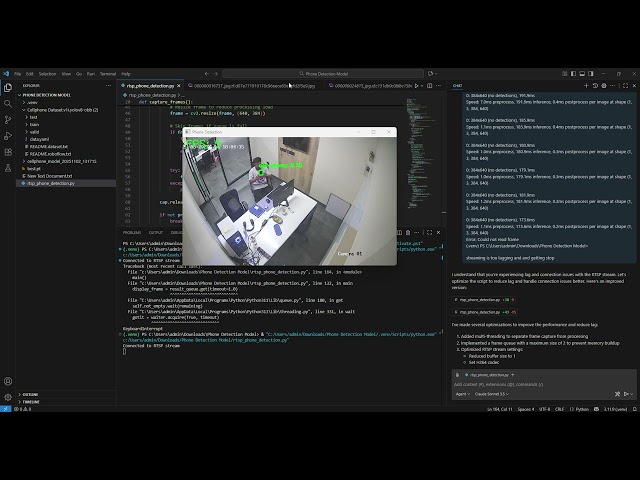The image size is (640, 480).
Task: Switch to the PROBLEMS panel tab
Action: tap(132, 233)
